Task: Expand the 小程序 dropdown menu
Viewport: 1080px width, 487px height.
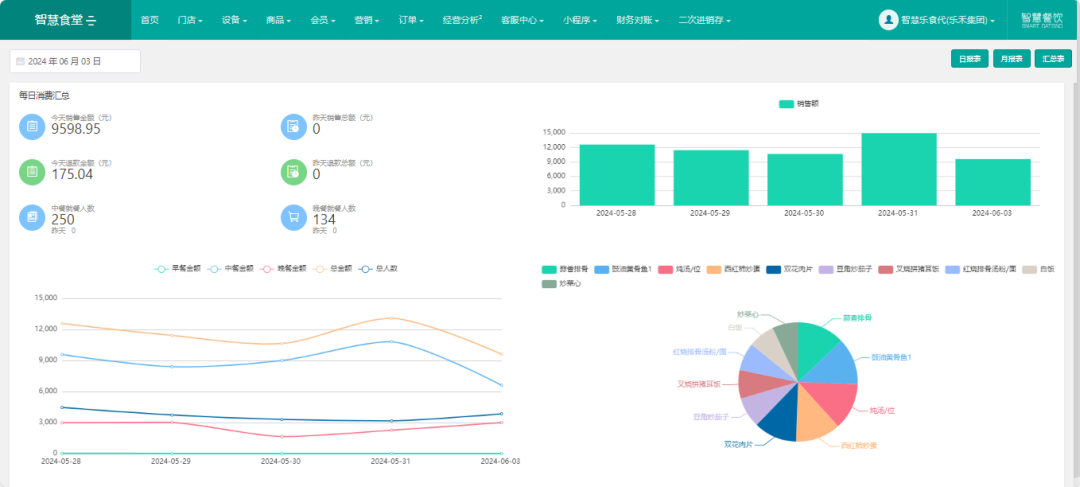Action: (x=580, y=20)
